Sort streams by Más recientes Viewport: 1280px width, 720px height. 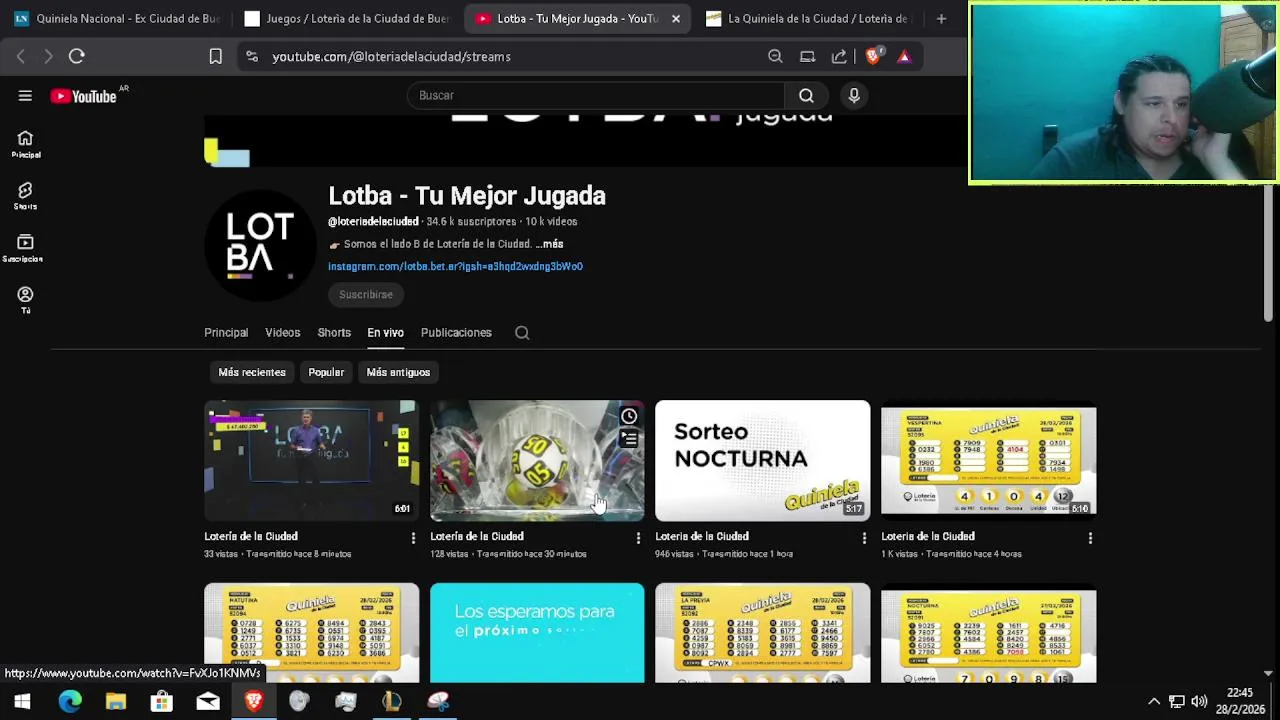click(x=252, y=372)
